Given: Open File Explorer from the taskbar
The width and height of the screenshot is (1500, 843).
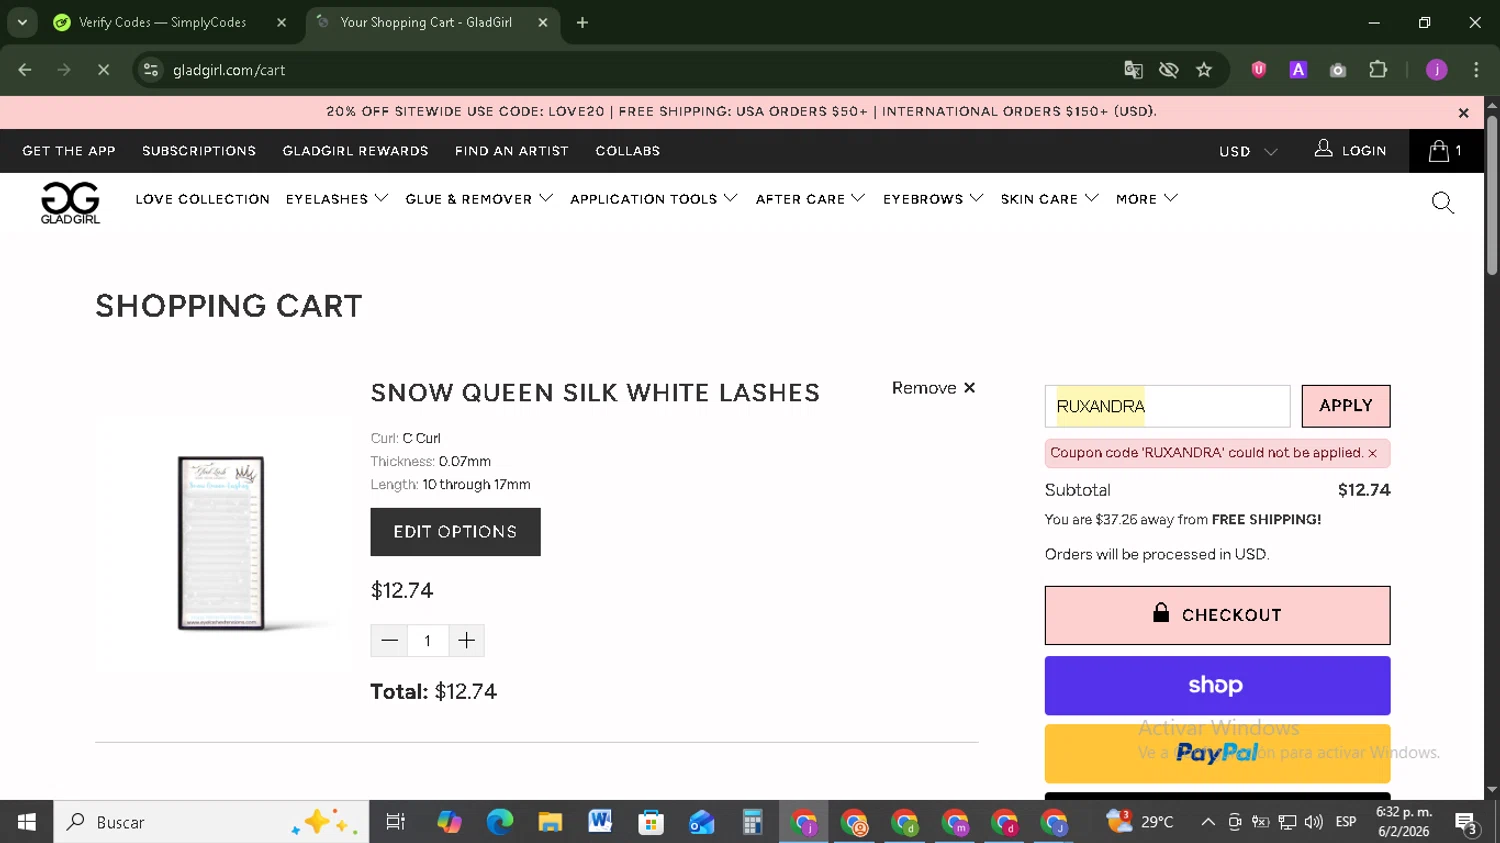Looking at the screenshot, I should point(550,822).
